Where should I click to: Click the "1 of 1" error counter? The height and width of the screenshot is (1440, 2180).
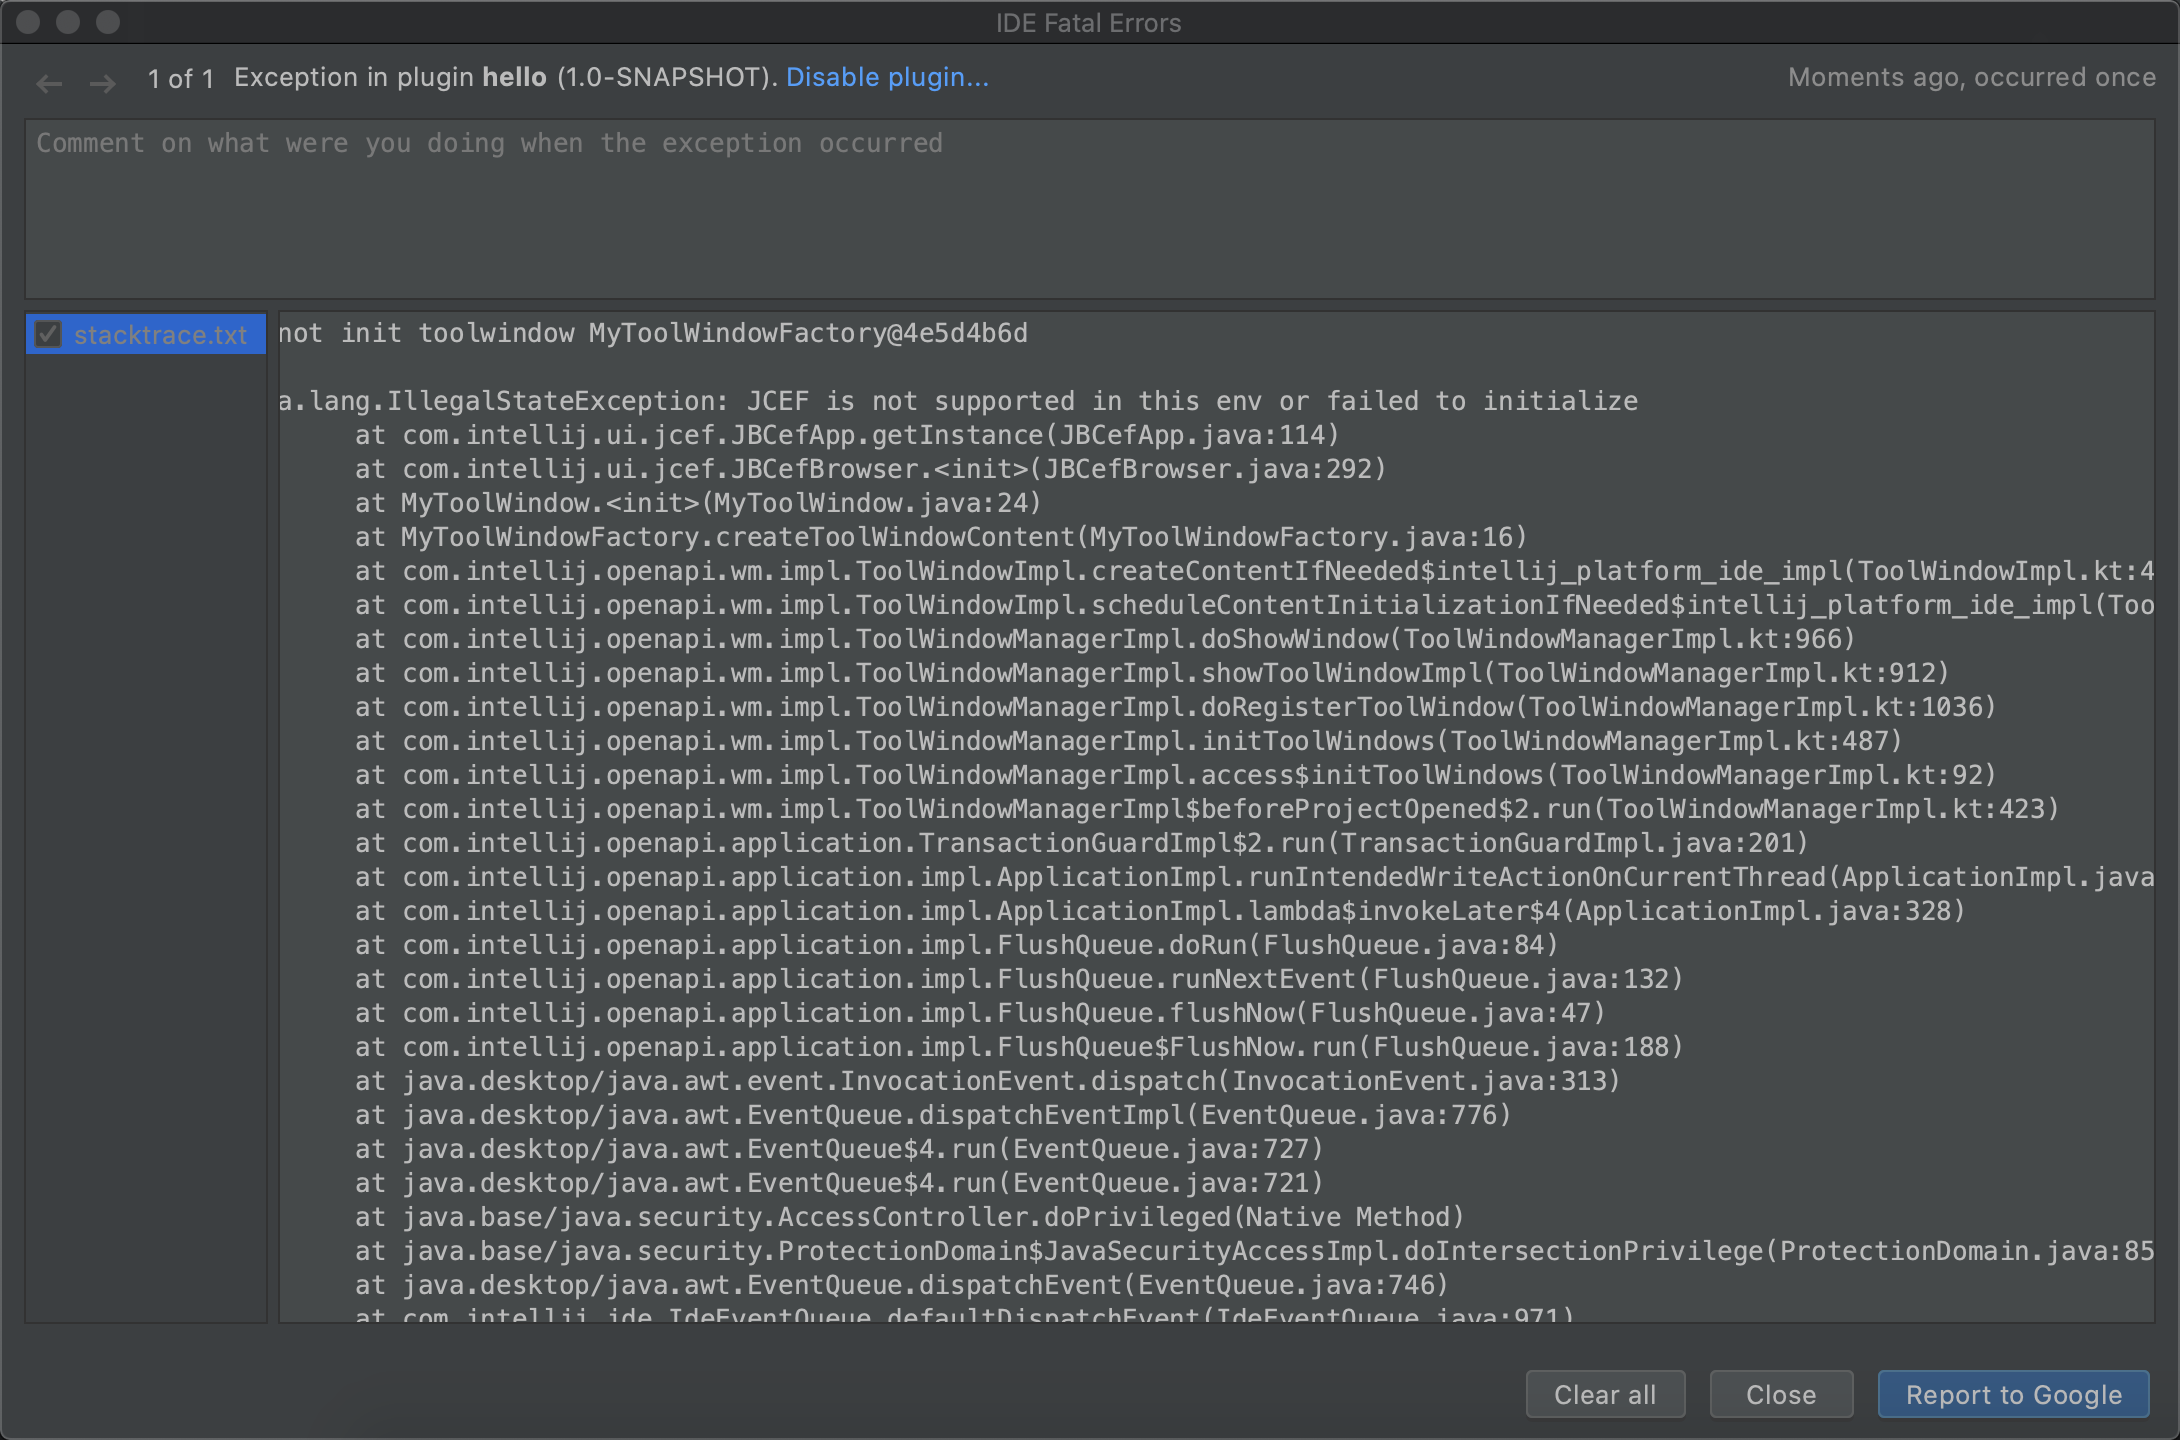coord(180,79)
